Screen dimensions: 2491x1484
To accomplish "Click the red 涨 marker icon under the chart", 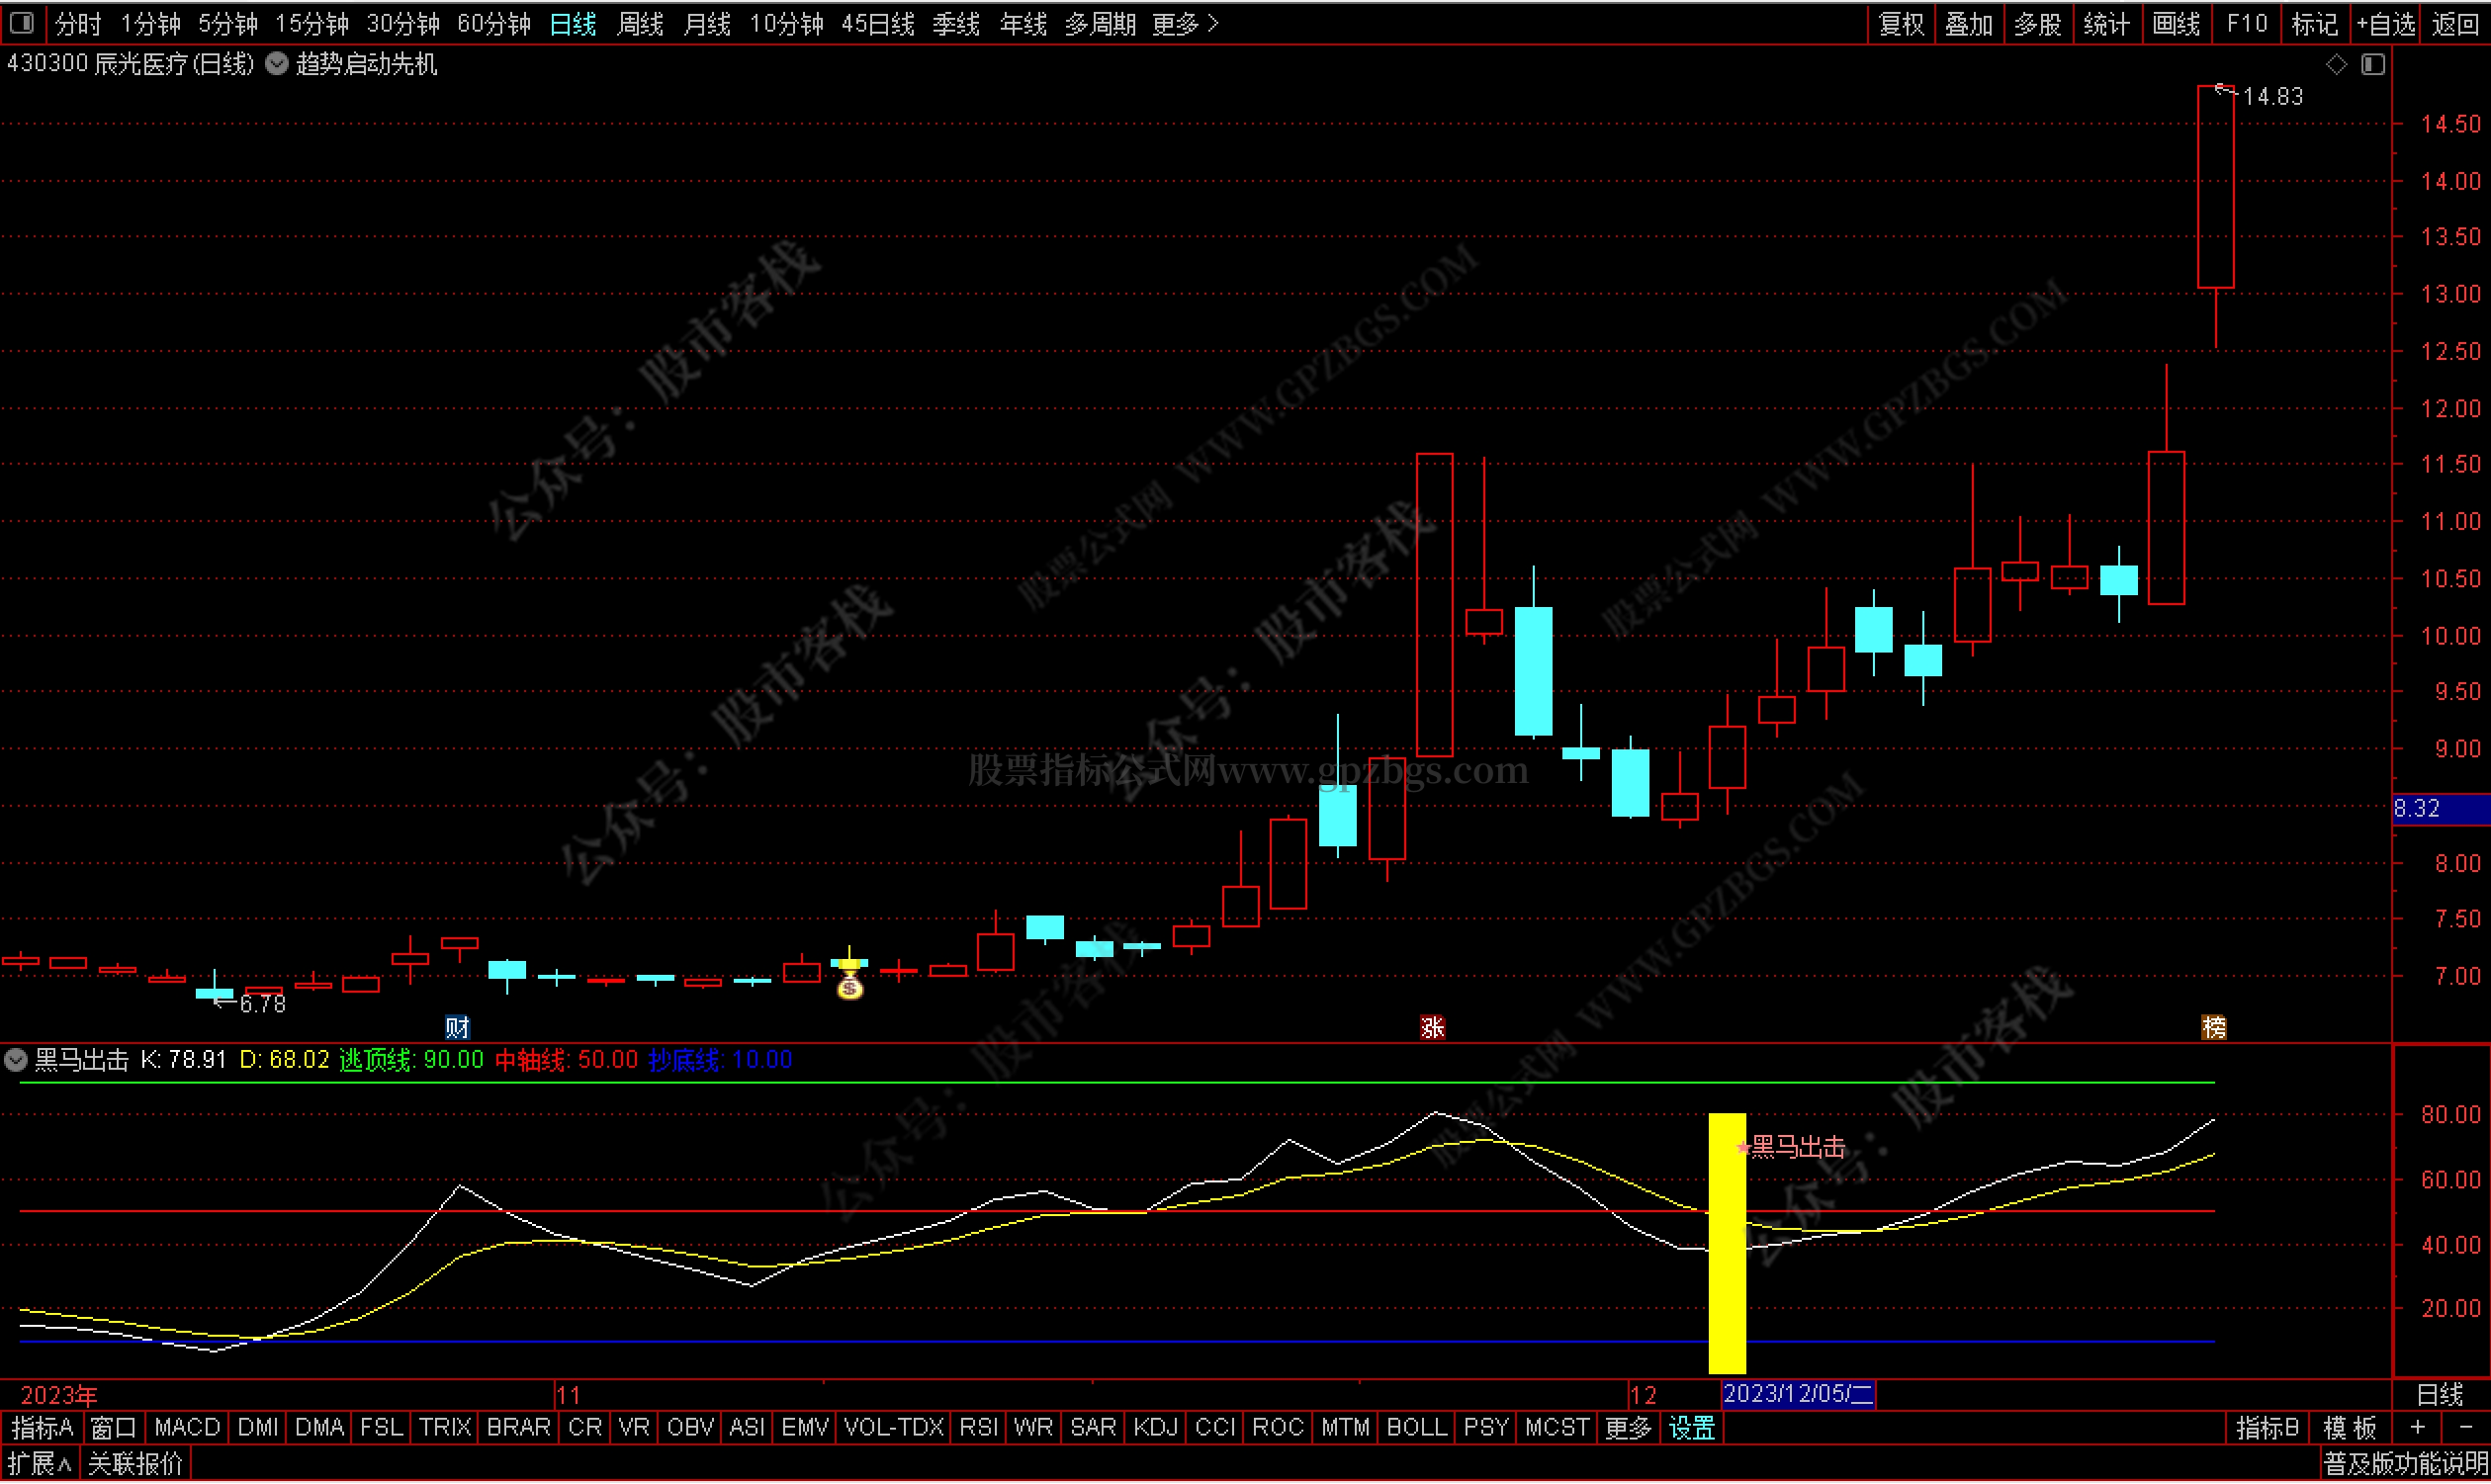I will pos(1432,1027).
